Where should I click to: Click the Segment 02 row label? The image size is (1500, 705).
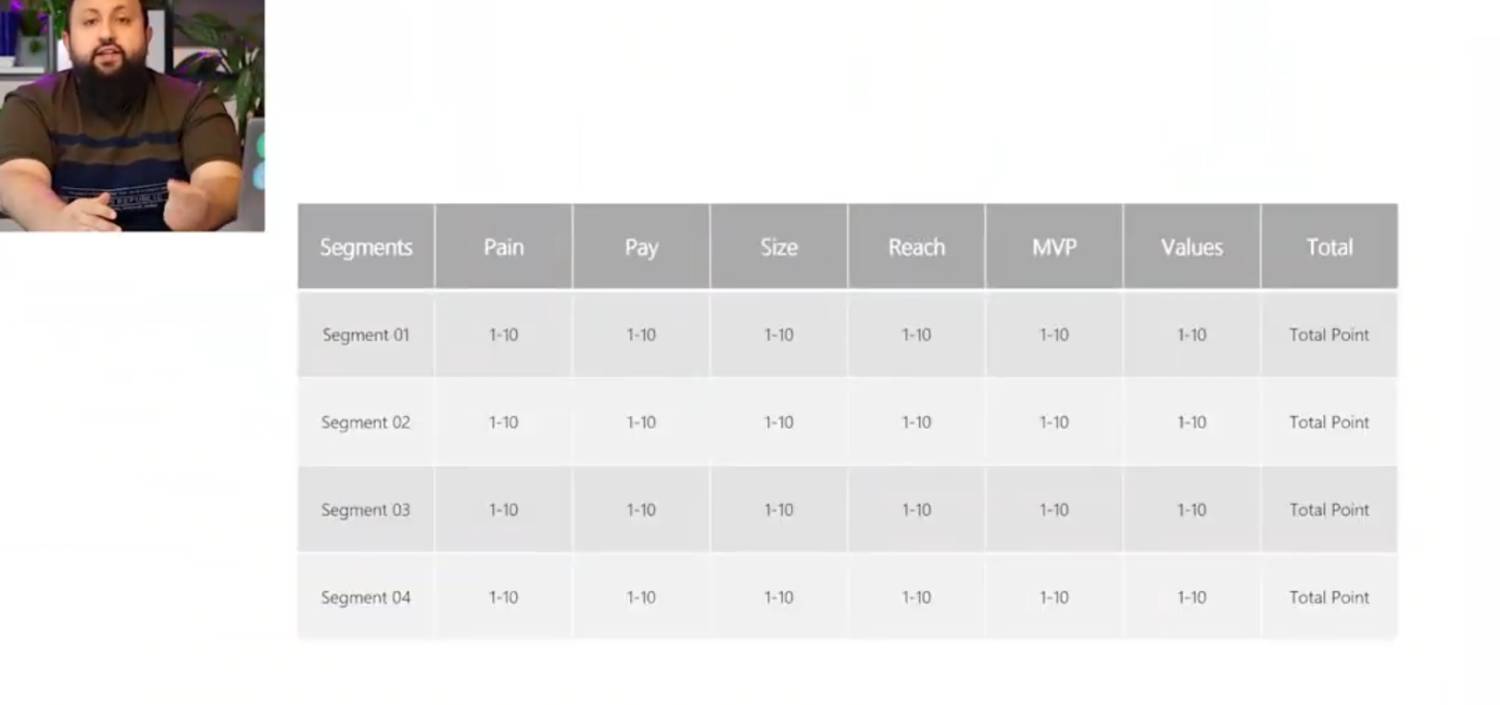click(366, 422)
